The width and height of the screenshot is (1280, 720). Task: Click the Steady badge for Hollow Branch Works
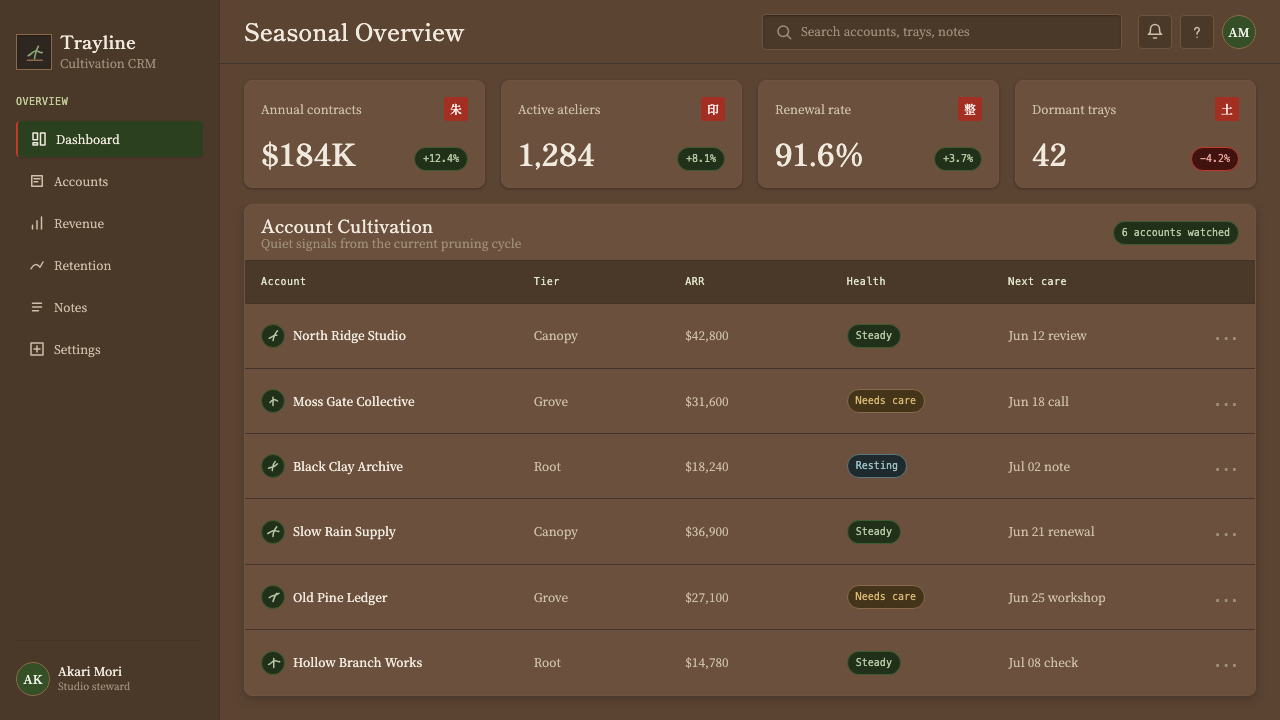(x=874, y=662)
